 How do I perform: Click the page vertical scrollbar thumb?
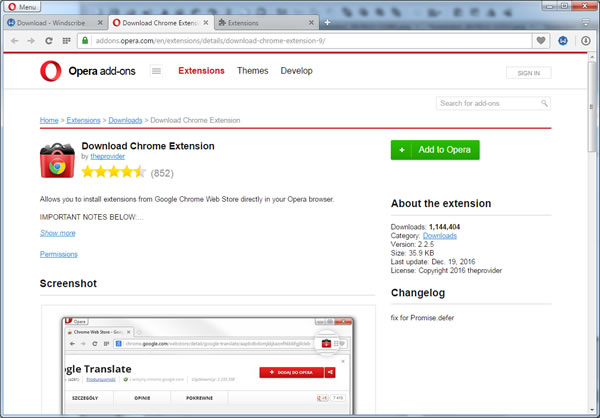tap(593, 107)
